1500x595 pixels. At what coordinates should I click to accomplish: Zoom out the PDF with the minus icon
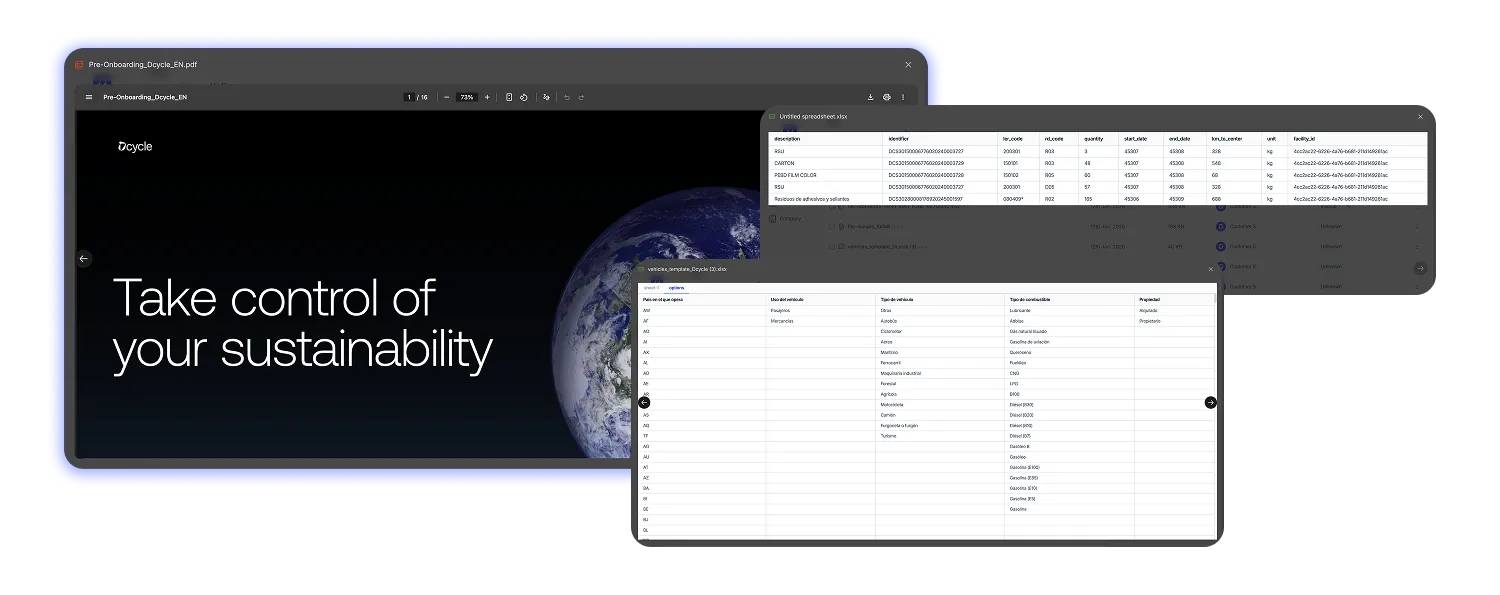(447, 97)
